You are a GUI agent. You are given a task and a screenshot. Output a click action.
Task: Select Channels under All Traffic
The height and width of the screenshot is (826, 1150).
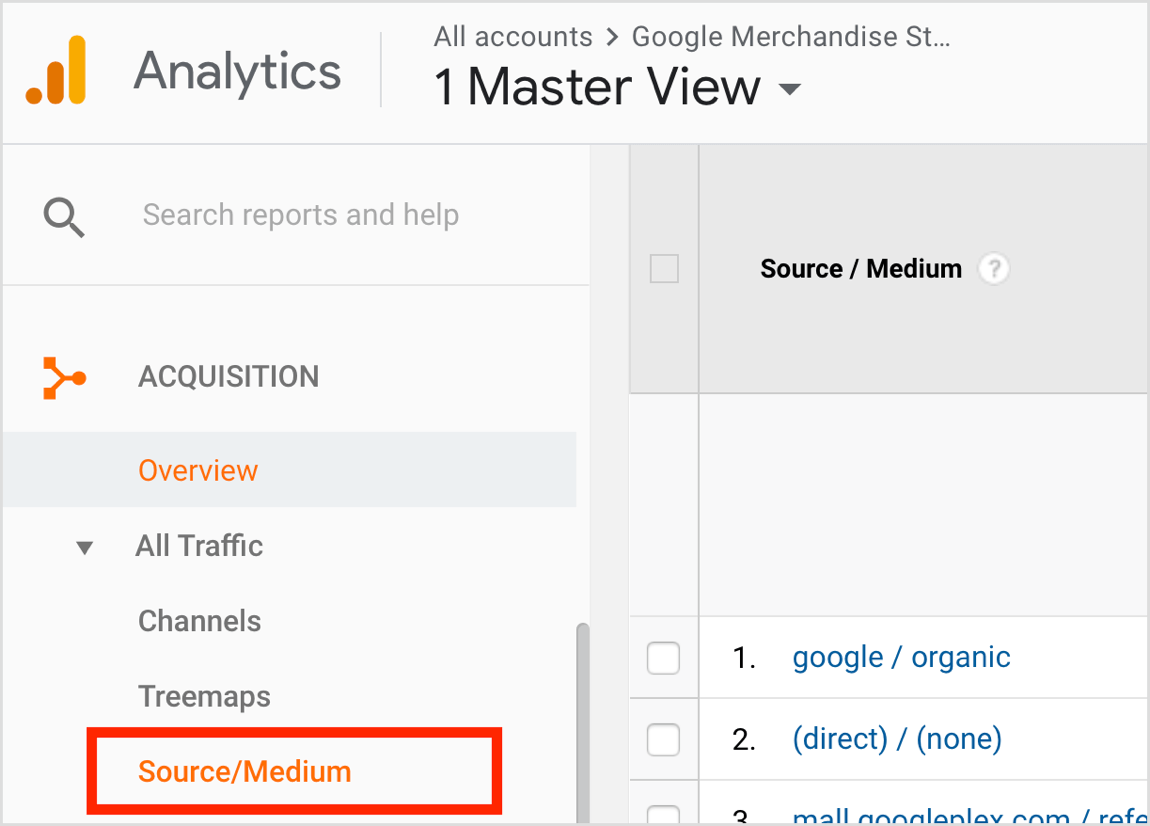[x=199, y=621]
